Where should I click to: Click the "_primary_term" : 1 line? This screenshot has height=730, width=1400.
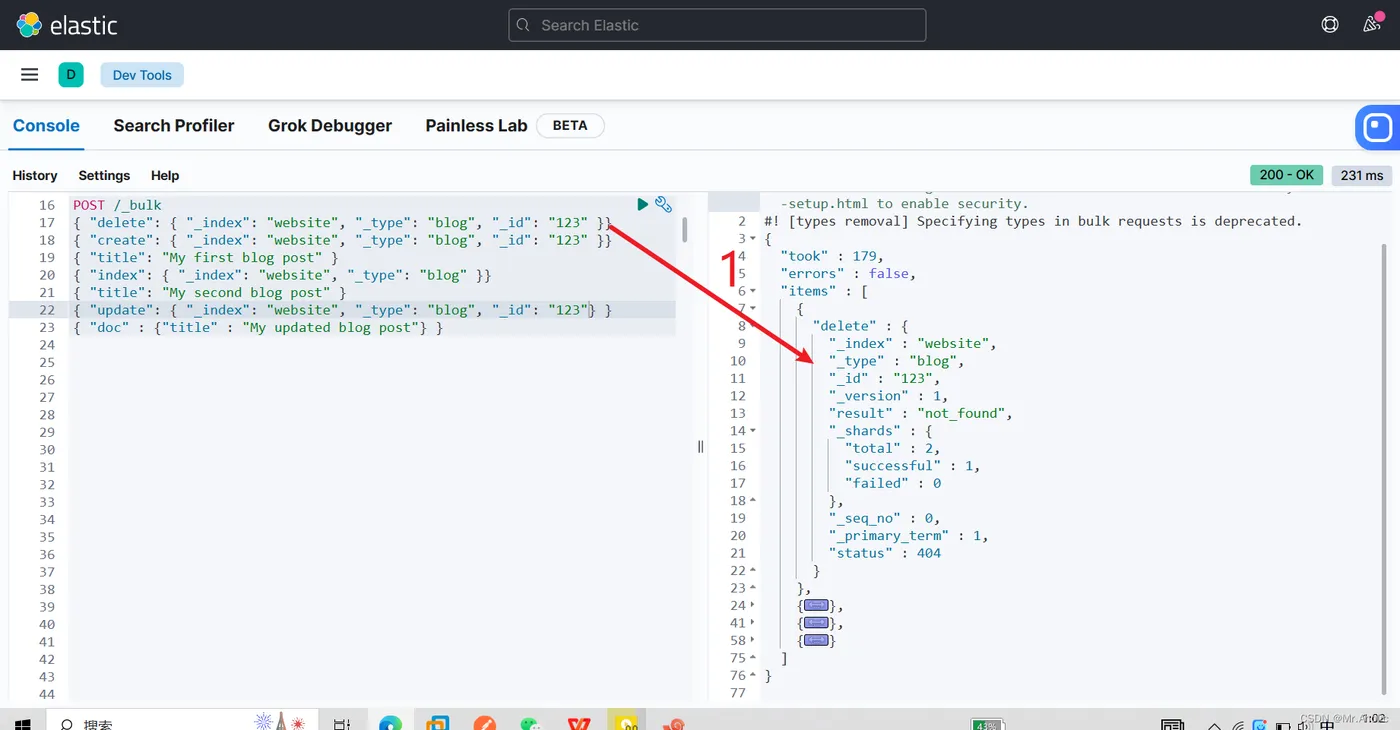(x=909, y=536)
